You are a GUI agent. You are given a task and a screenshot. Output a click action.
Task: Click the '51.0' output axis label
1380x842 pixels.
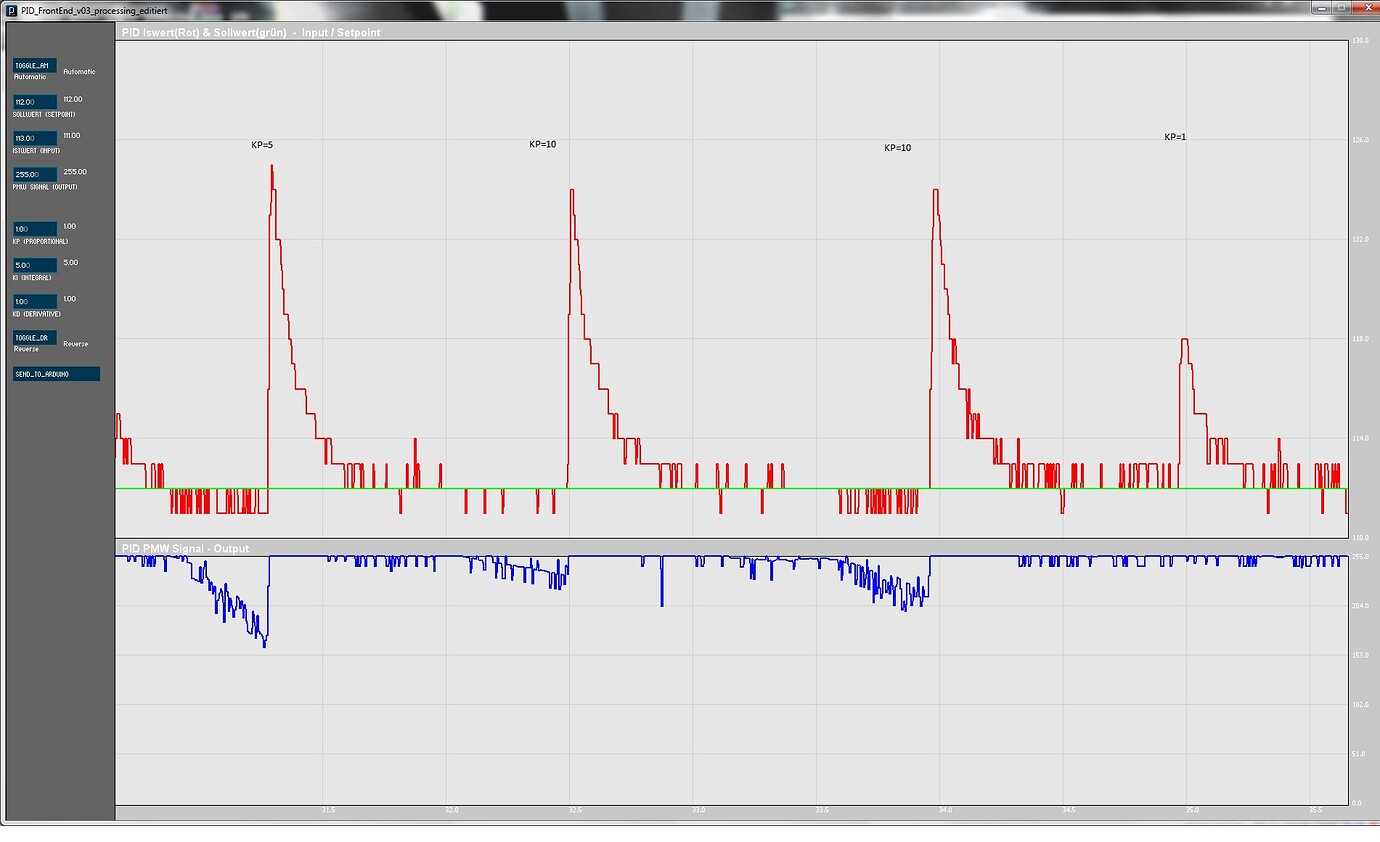[1359, 754]
